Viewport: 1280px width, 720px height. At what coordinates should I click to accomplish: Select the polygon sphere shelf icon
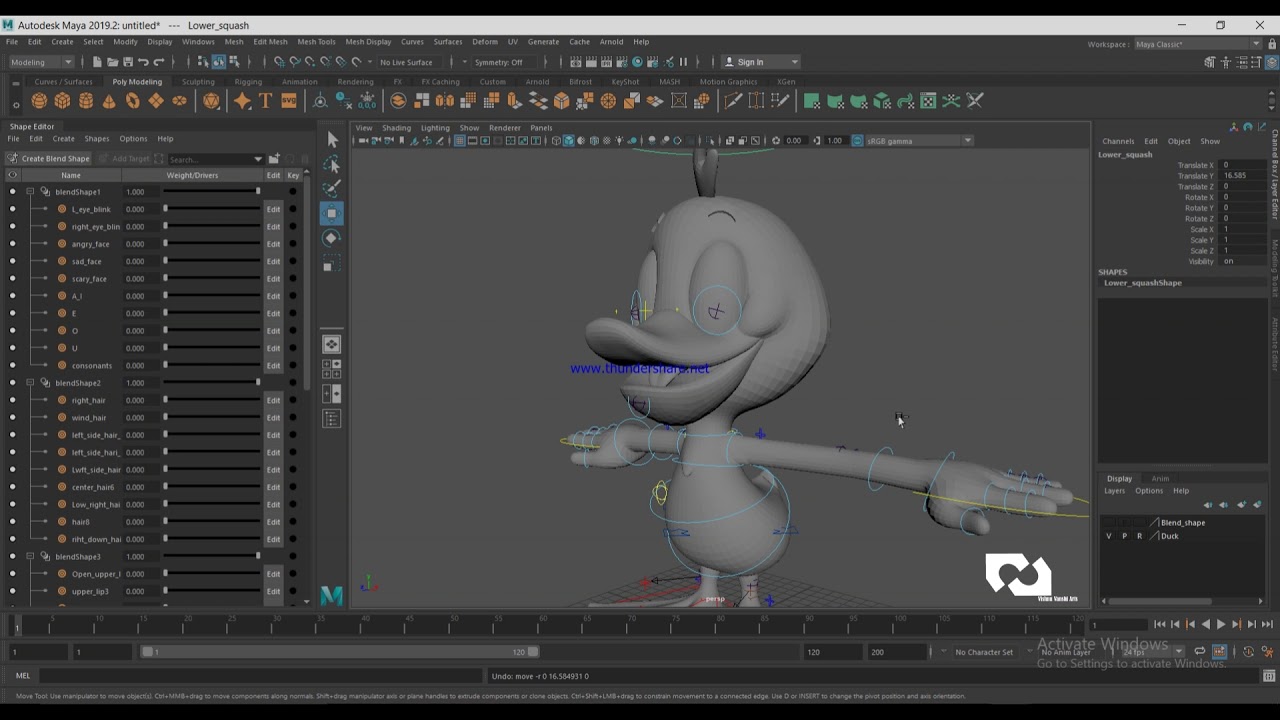tap(39, 101)
